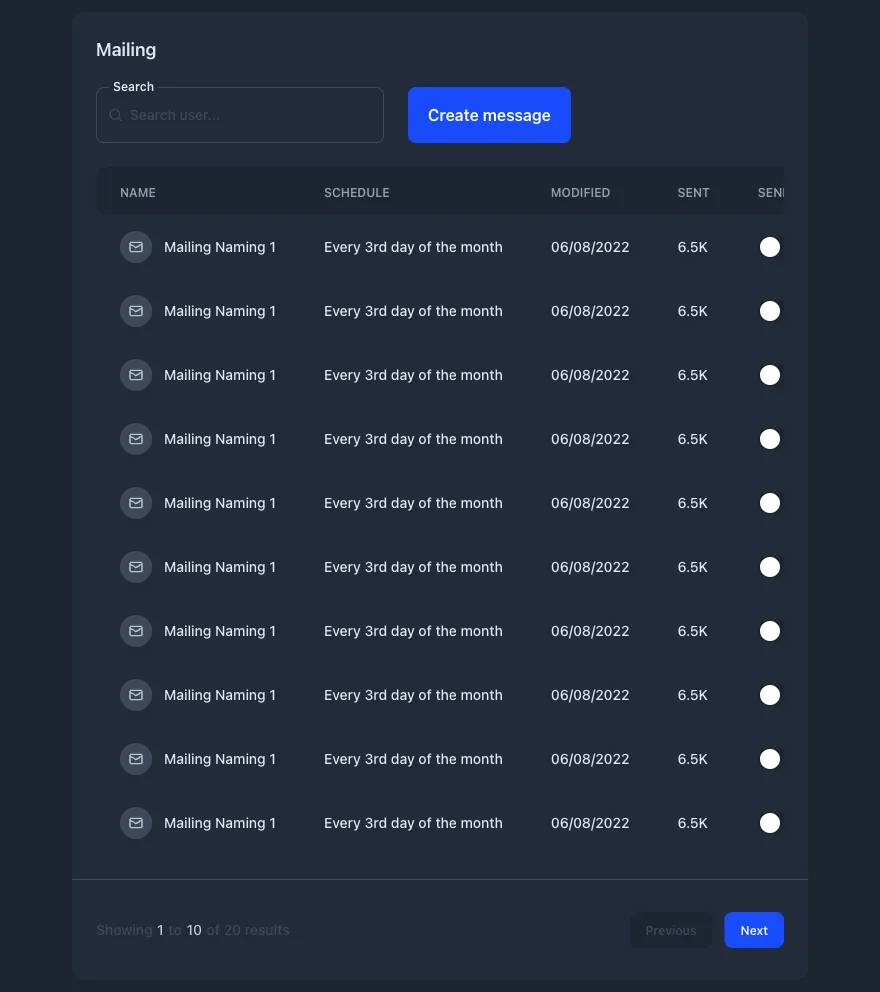Toggle the send switch in the first row
This screenshot has width=880, height=992.
click(769, 247)
